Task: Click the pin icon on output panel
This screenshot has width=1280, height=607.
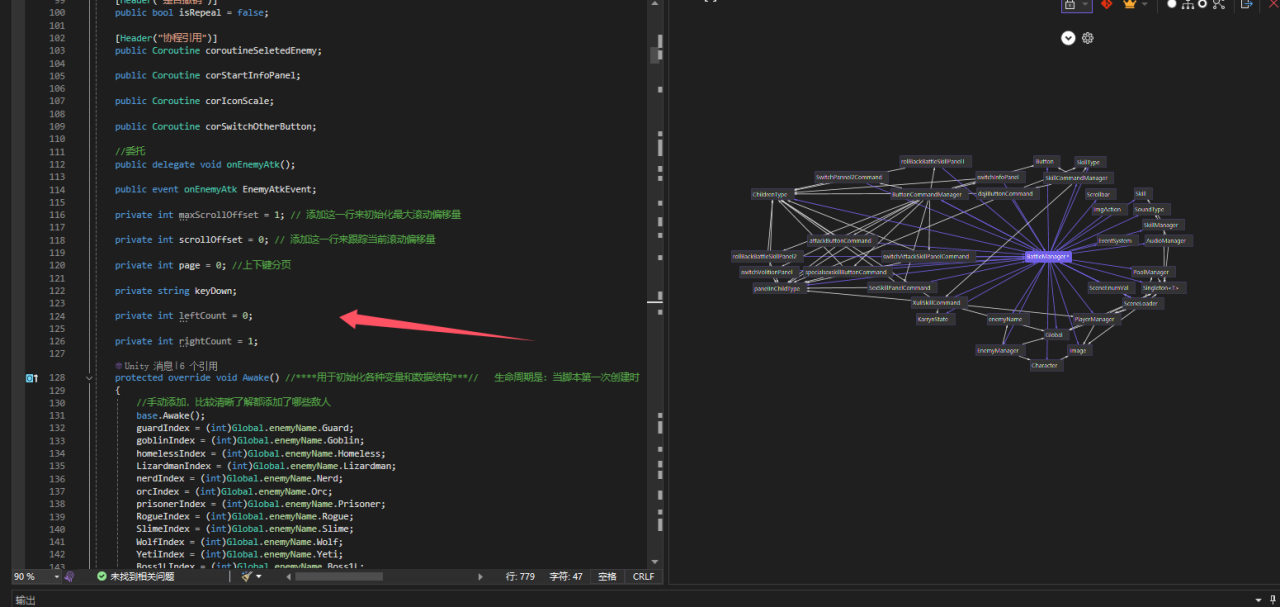Action: [x=1272, y=599]
